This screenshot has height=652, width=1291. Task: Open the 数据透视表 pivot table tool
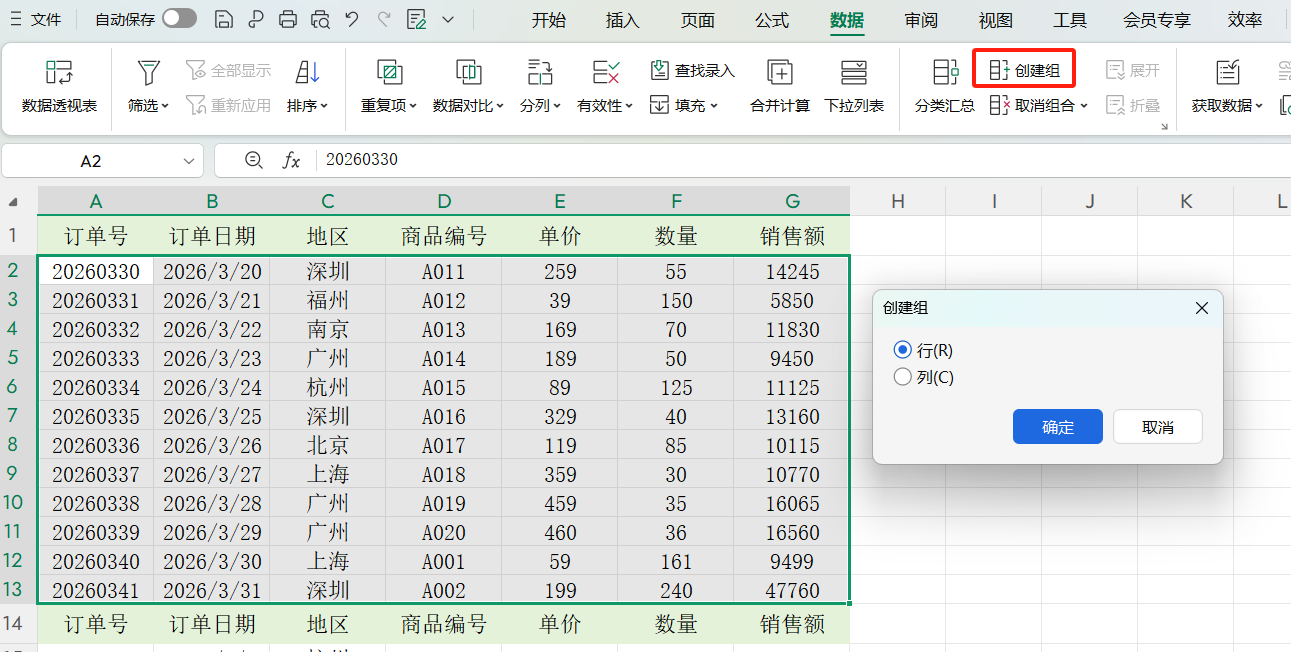point(59,88)
